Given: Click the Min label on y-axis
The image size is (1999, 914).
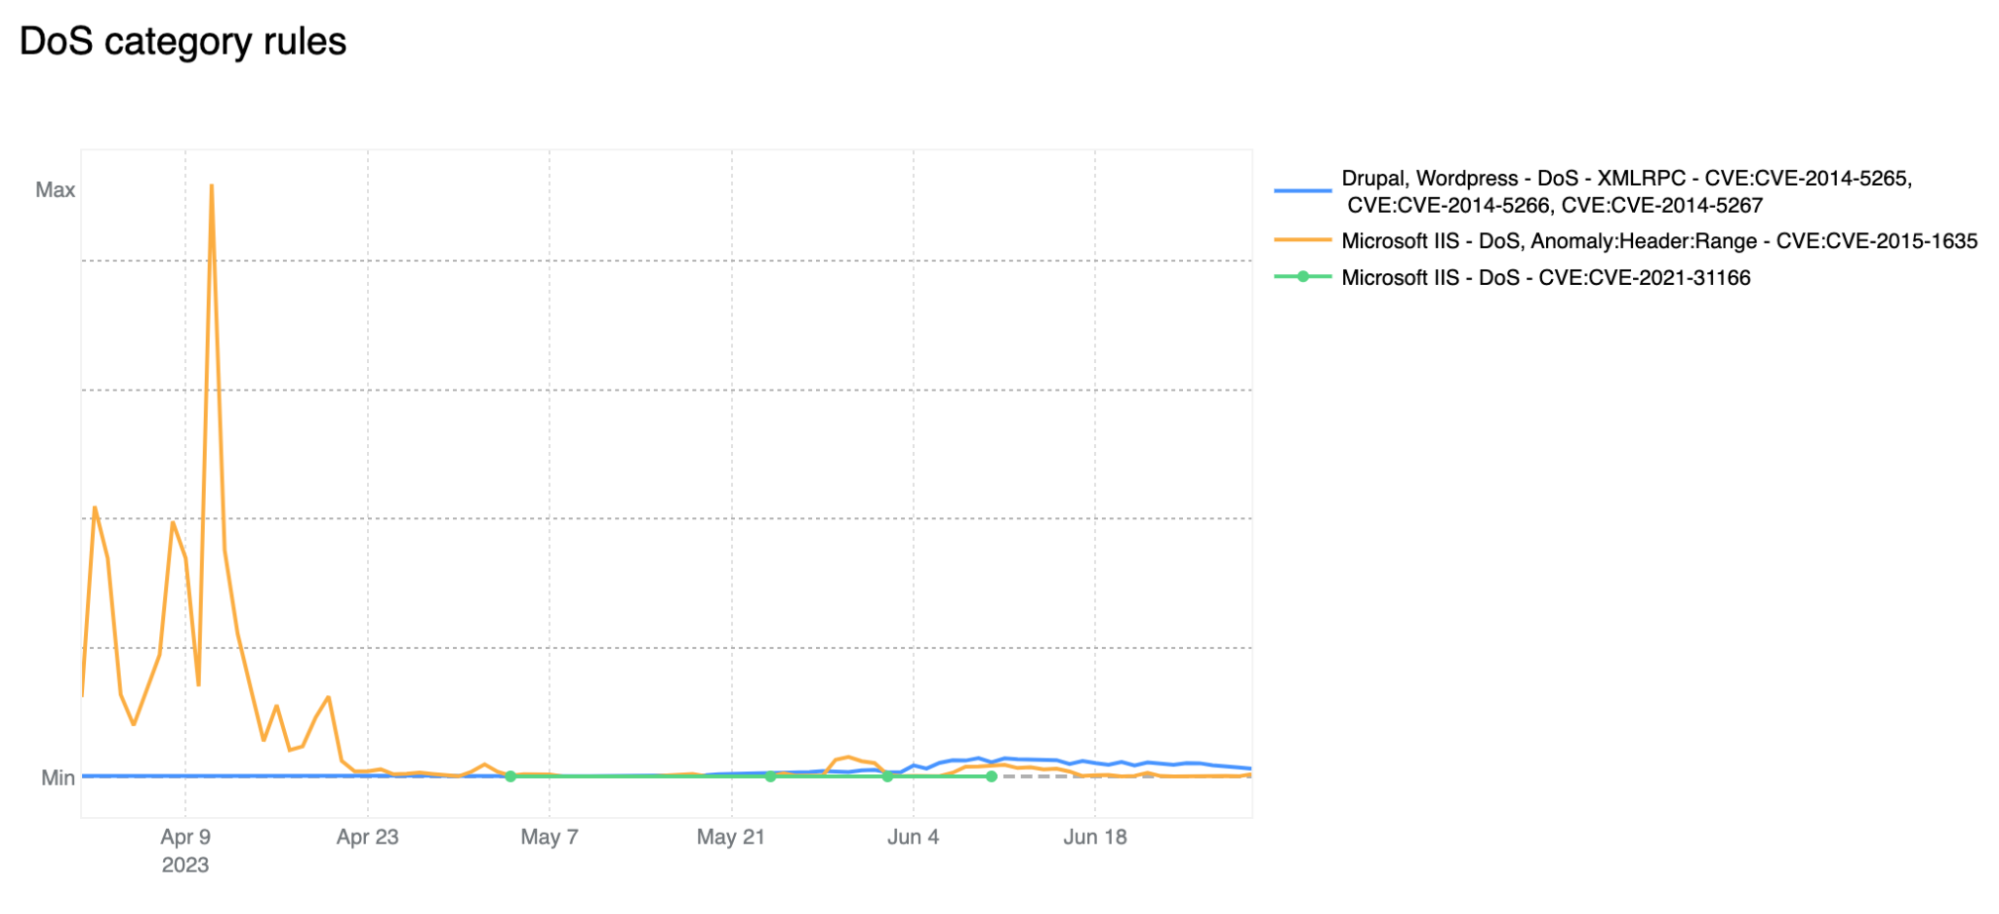Looking at the screenshot, I should [x=57, y=778].
